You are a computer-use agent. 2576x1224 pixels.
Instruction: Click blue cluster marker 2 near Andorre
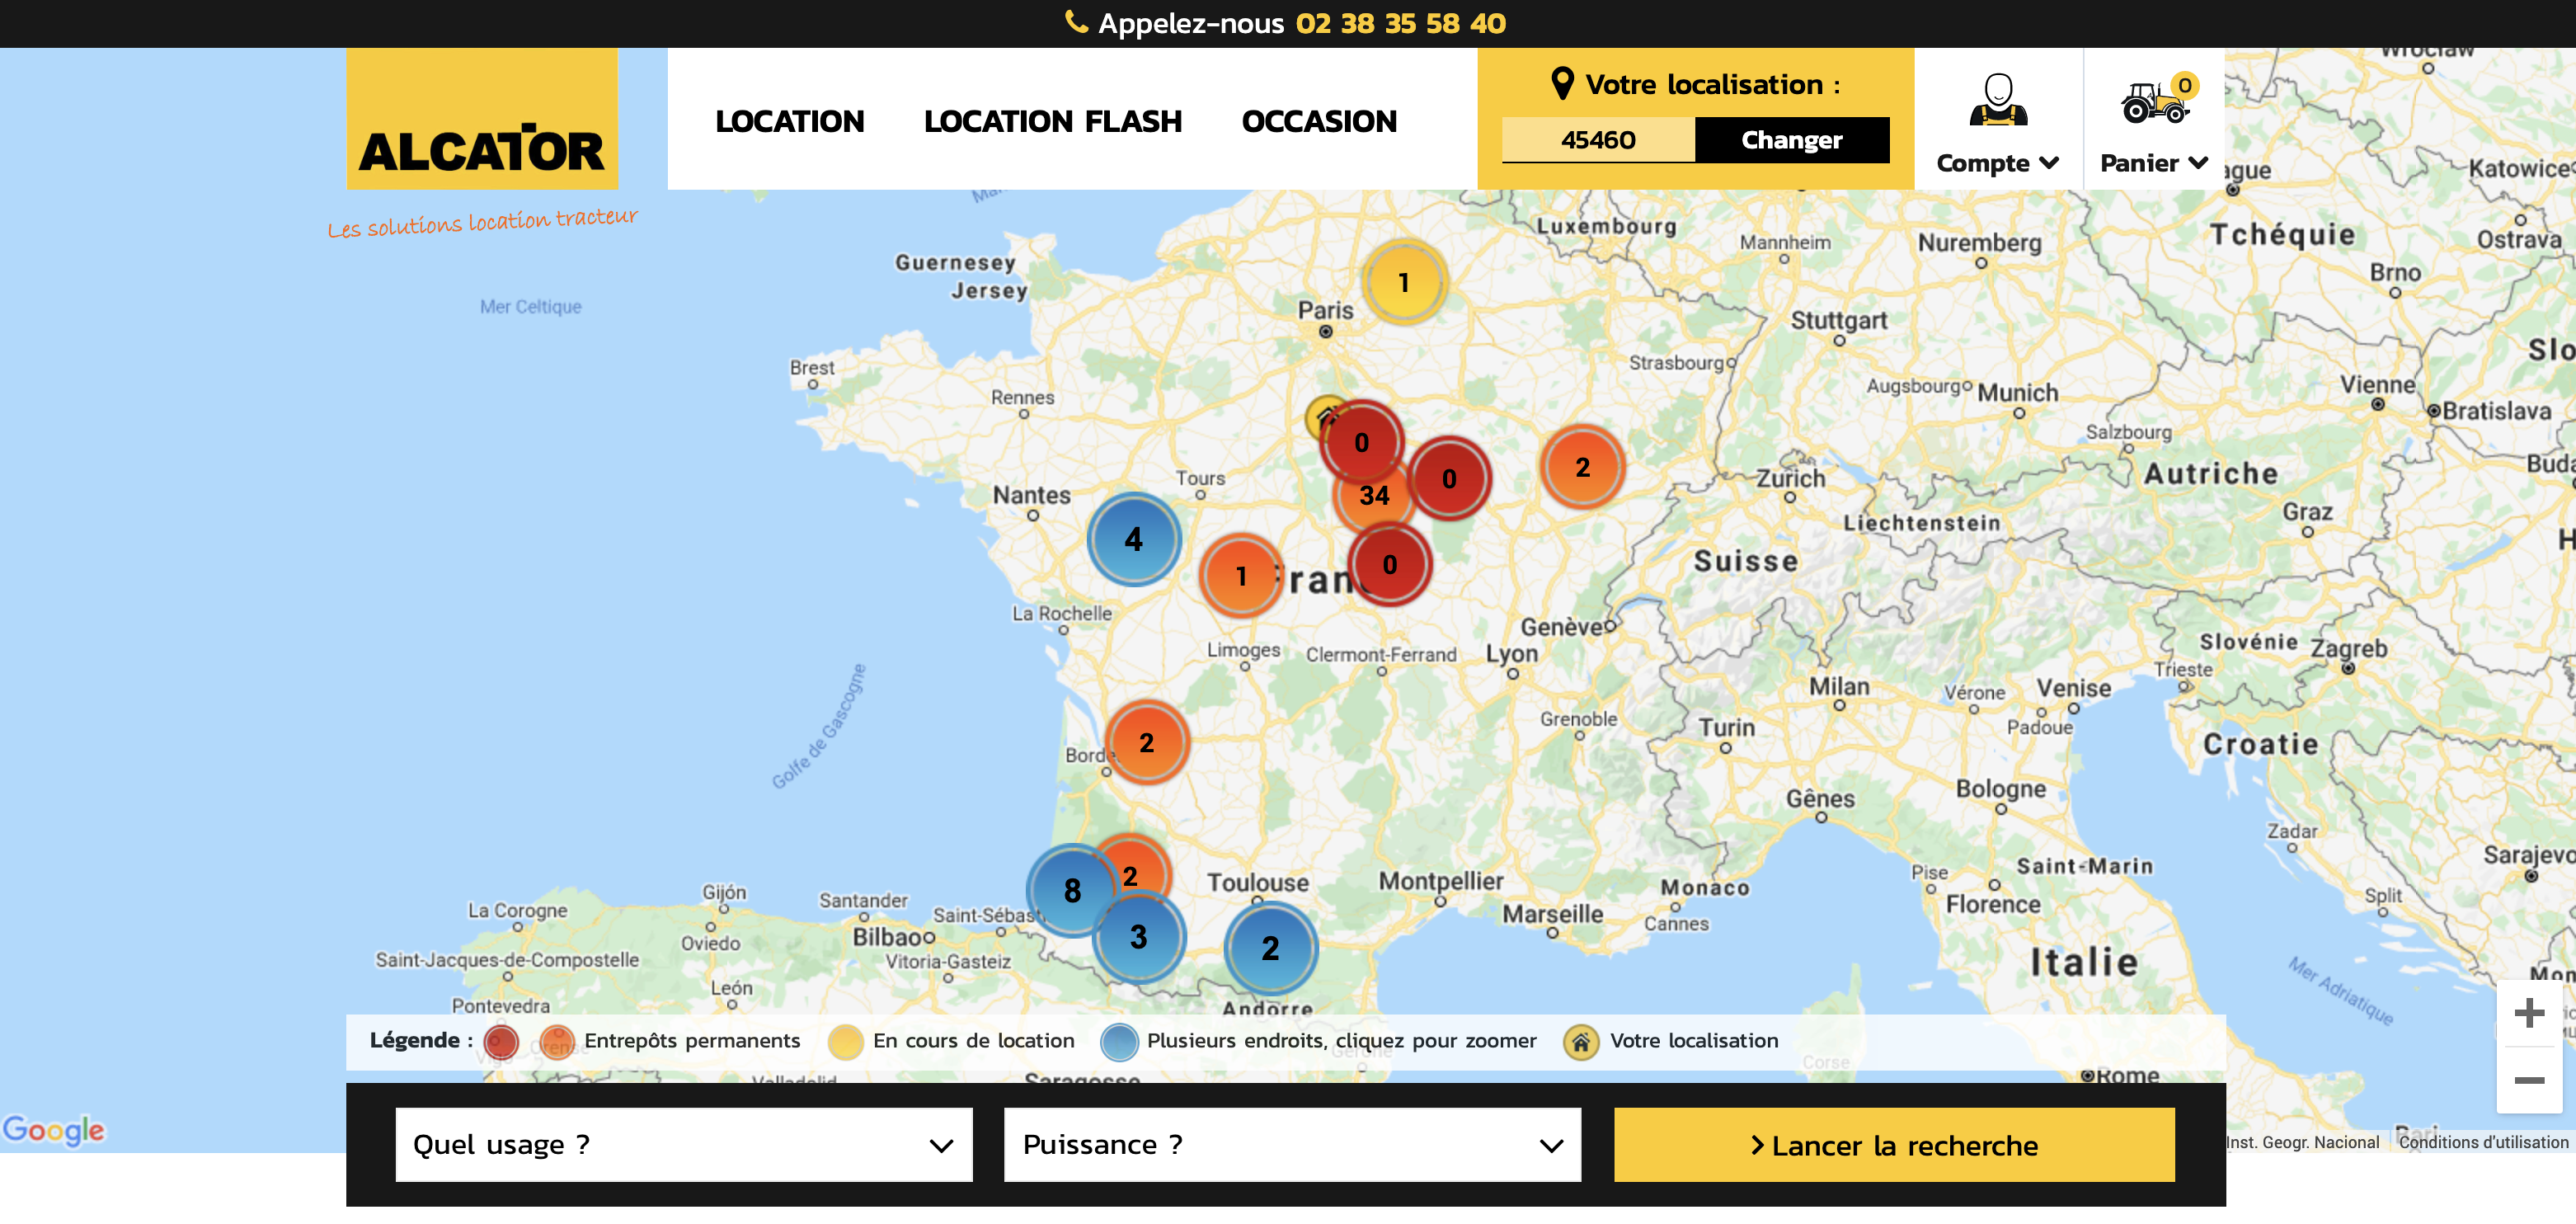[x=1270, y=948]
